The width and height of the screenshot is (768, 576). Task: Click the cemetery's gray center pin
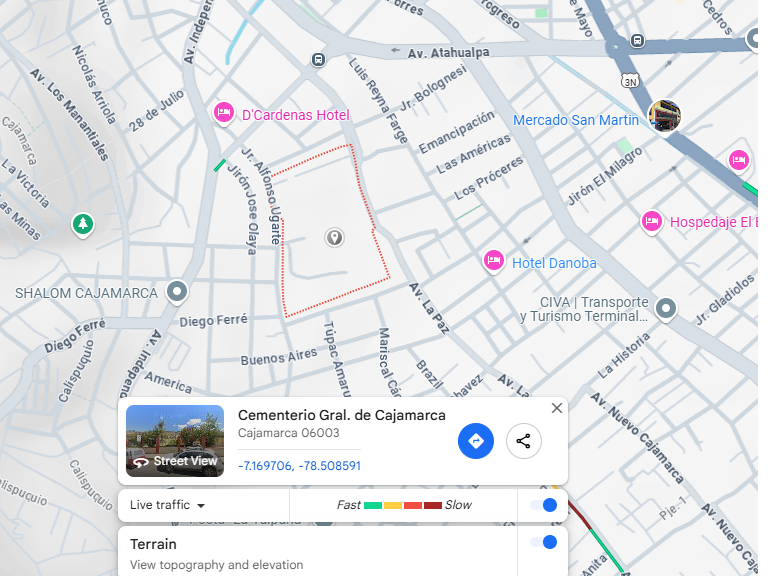coord(335,237)
